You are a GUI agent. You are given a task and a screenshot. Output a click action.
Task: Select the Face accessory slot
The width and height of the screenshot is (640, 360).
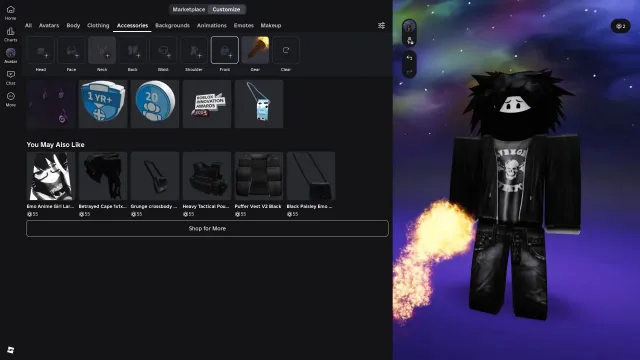[71, 50]
